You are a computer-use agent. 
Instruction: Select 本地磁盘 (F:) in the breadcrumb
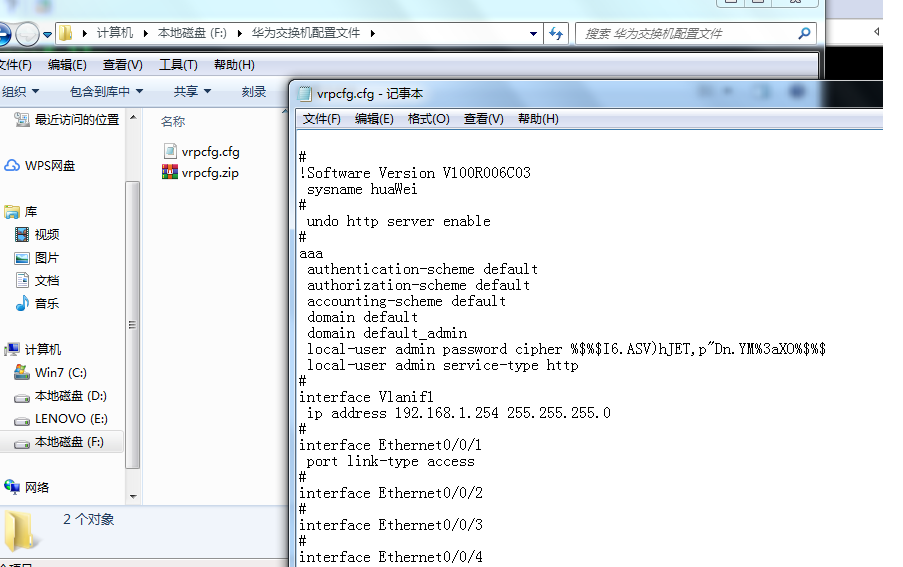tap(192, 33)
